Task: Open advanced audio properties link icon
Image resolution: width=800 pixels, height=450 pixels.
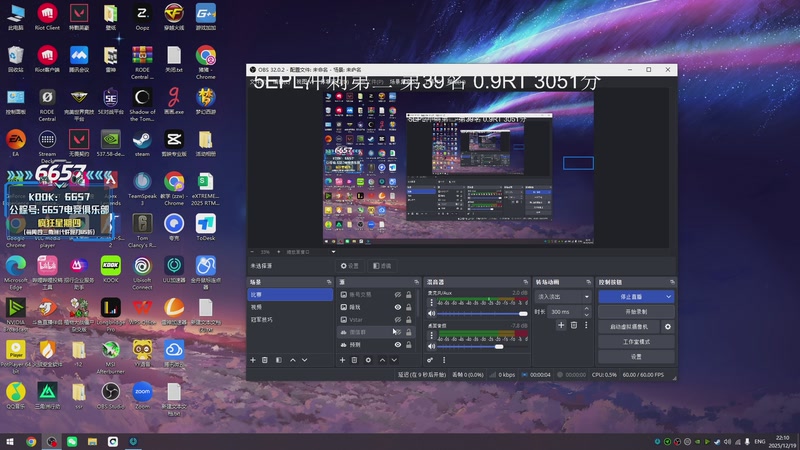Action: click(x=430, y=360)
